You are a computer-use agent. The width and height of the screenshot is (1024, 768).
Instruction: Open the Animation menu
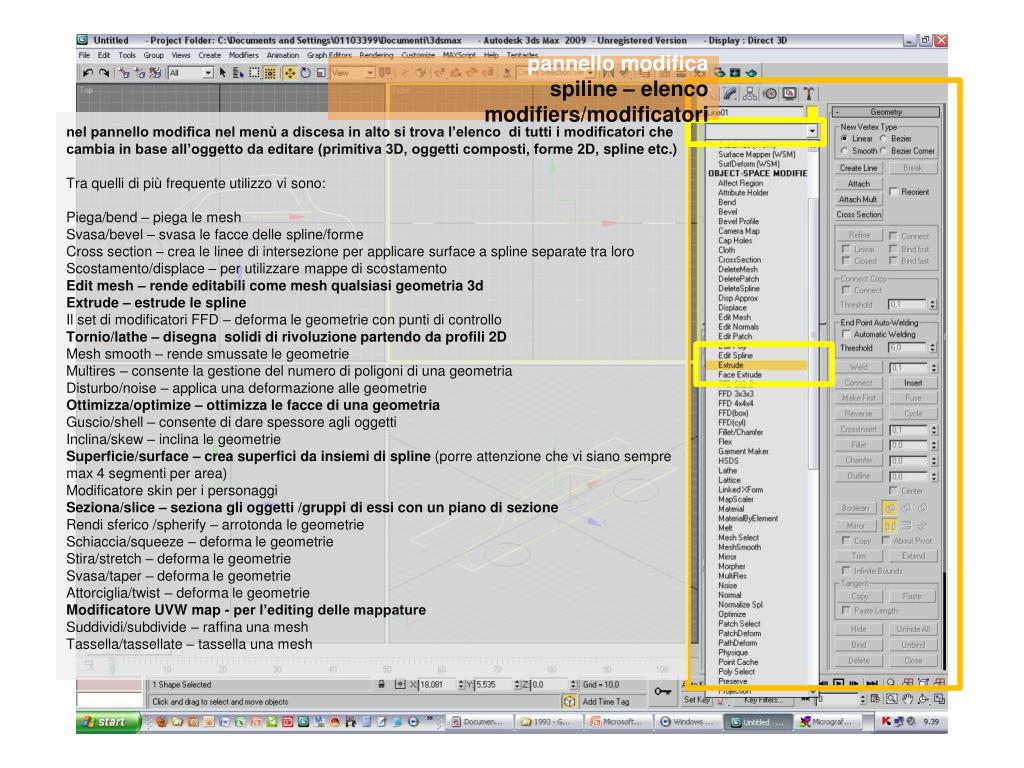[283, 56]
